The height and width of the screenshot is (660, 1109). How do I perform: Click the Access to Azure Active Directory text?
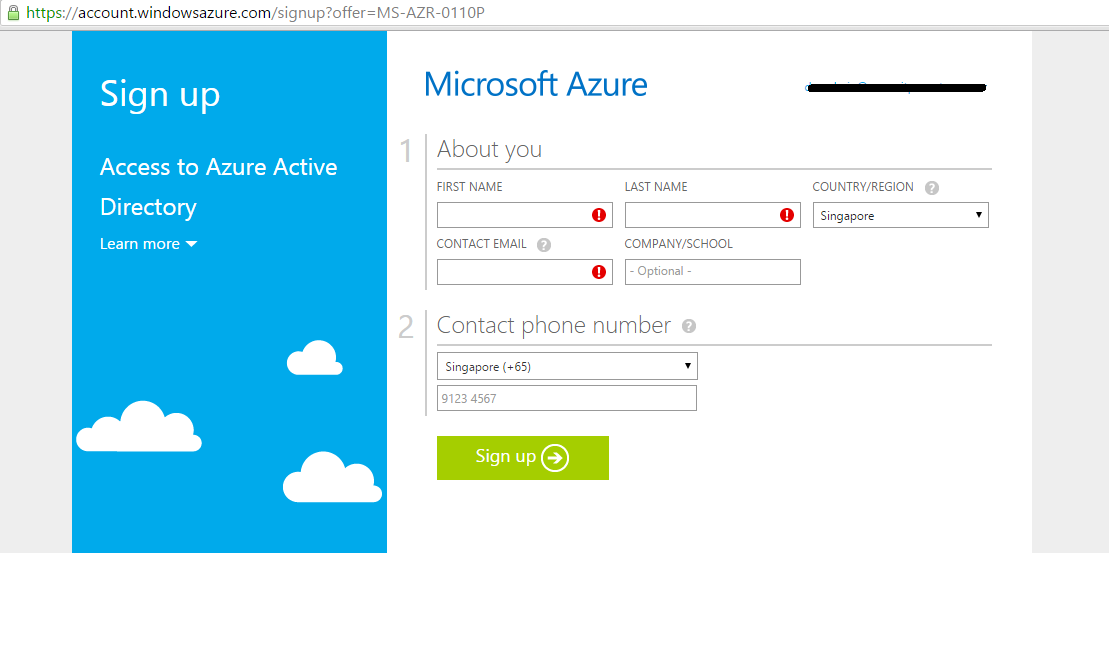[219, 187]
